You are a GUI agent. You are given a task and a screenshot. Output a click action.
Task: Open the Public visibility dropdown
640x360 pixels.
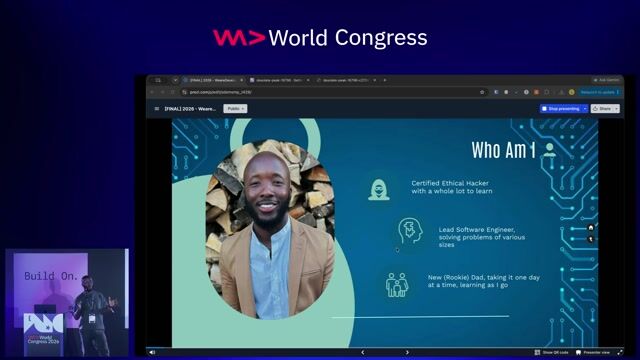click(x=235, y=109)
